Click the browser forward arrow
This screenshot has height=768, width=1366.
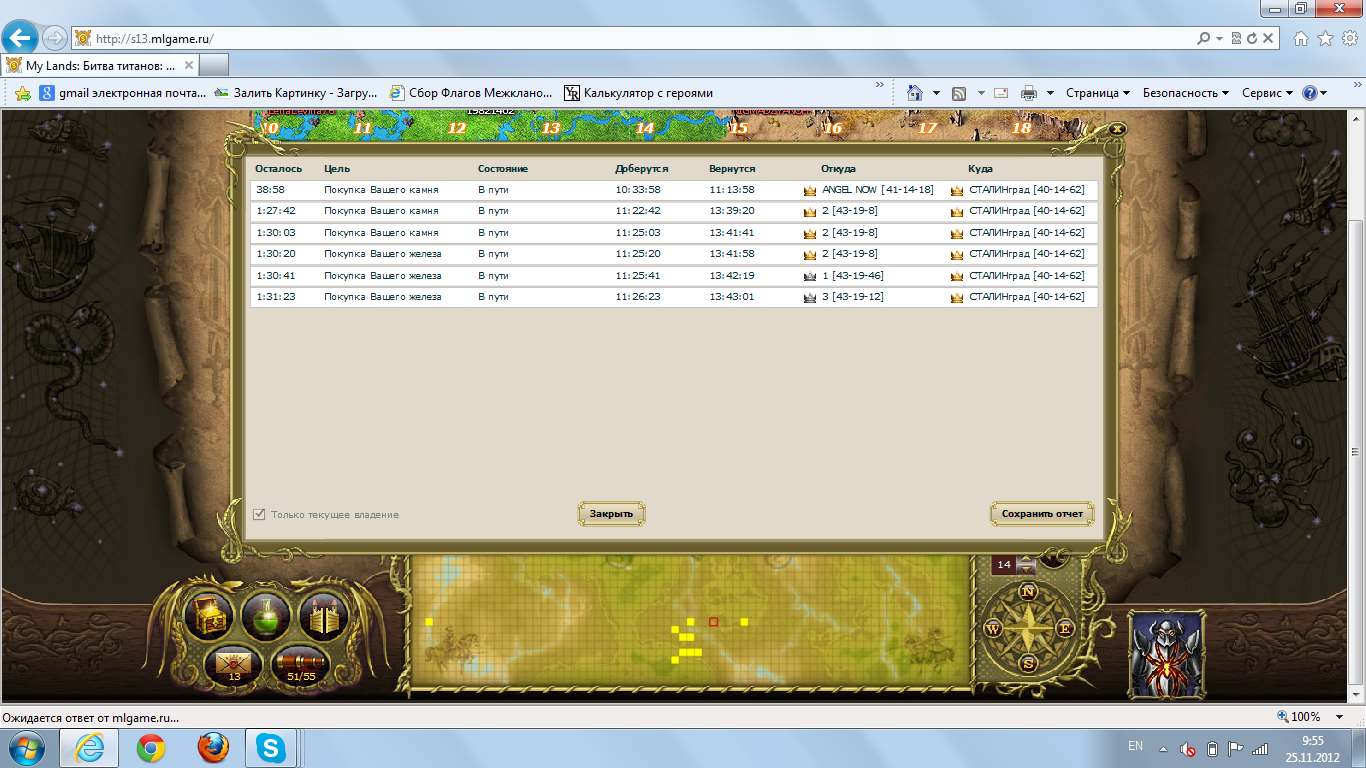click(x=55, y=38)
